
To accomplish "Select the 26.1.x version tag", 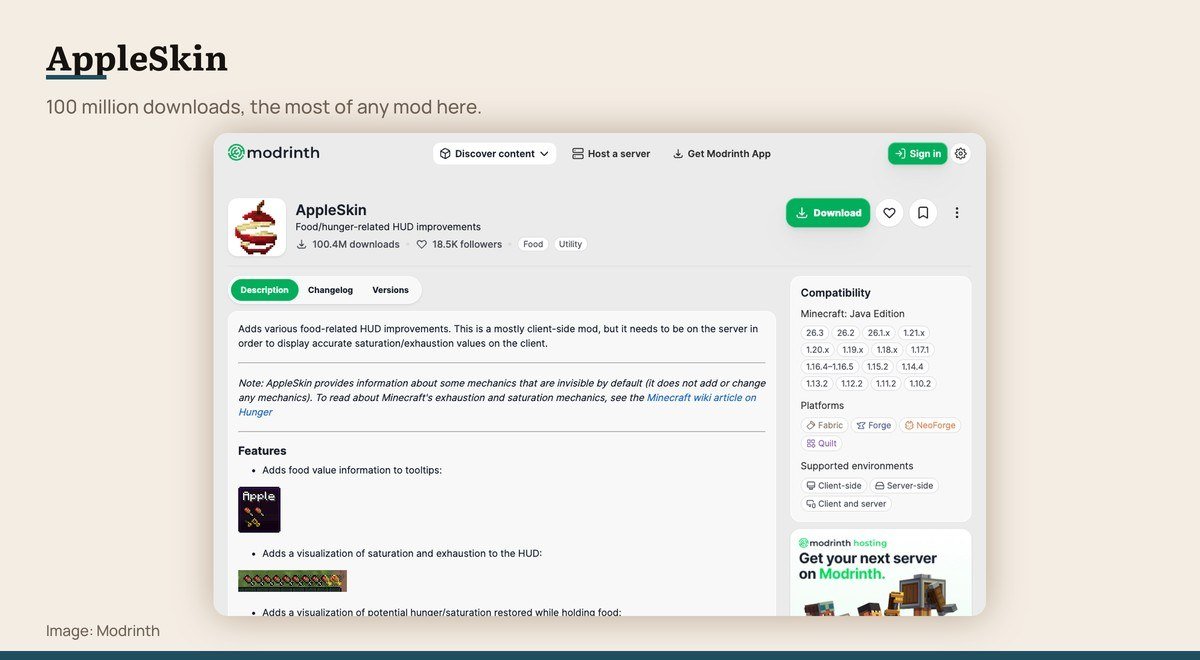I will pos(878,333).
